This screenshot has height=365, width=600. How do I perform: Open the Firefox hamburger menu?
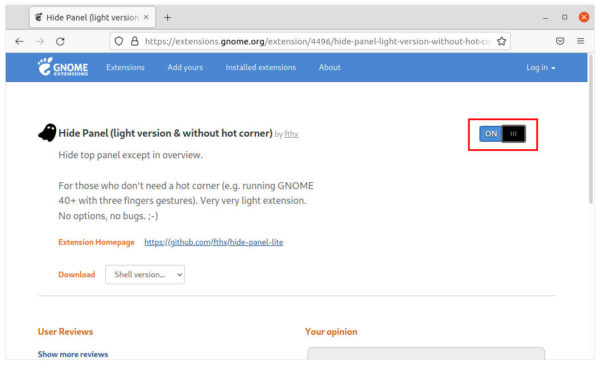point(580,41)
